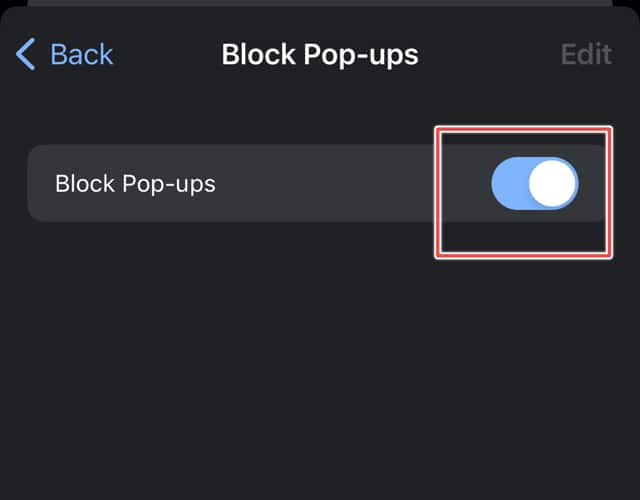
Task: Click Edit at the top right
Action: [586, 54]
